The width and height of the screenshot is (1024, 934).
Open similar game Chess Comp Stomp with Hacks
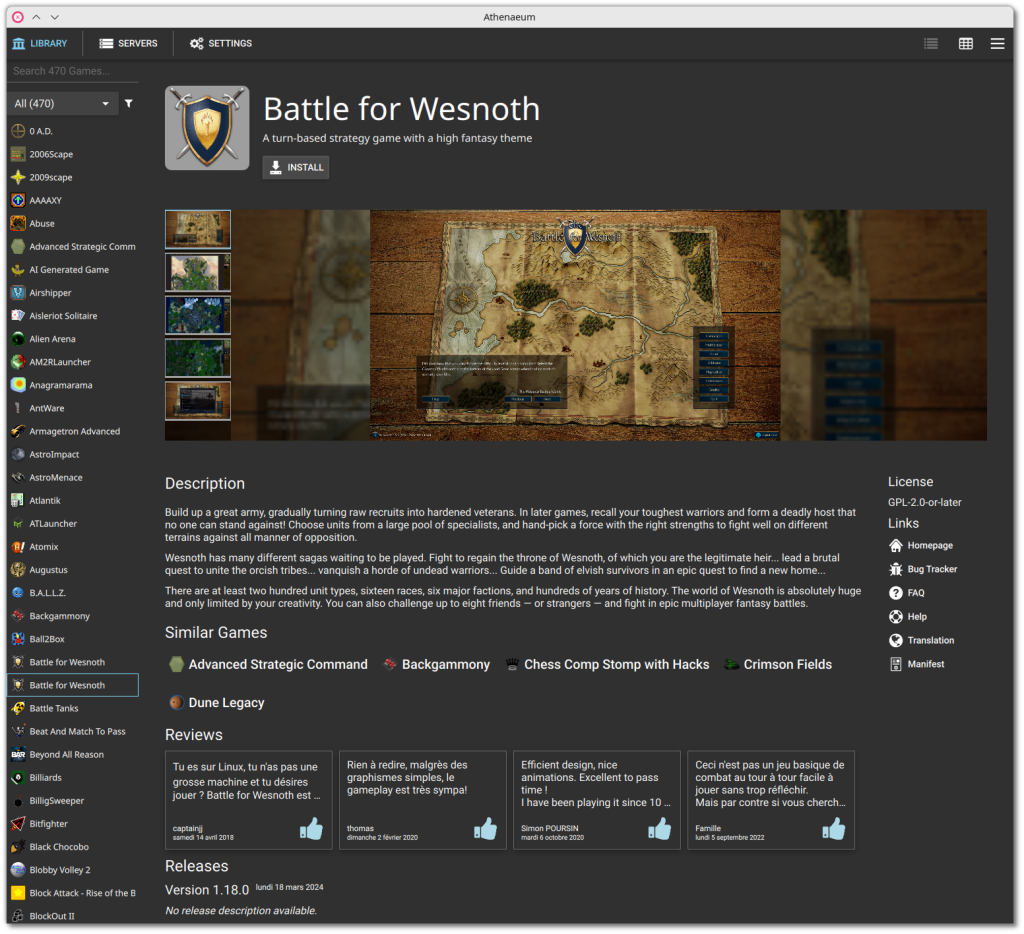(607, 664)
